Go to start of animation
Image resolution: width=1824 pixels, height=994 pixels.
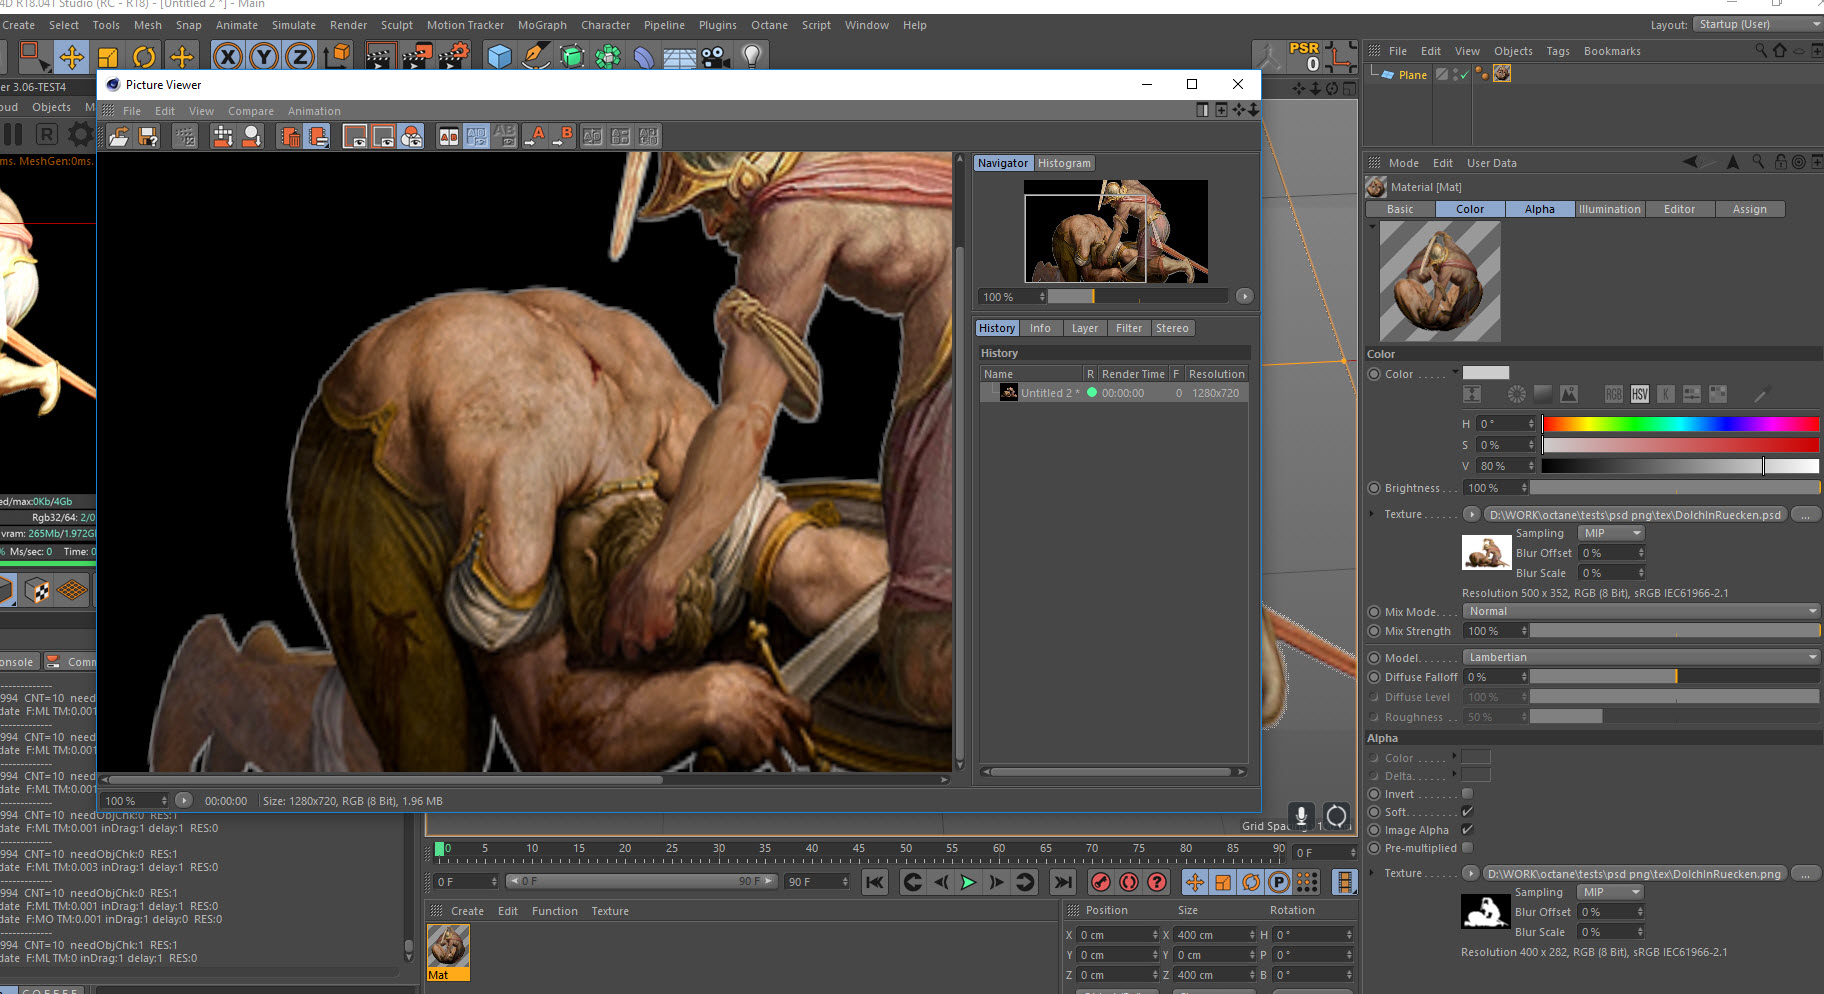(x=874, y=882)
